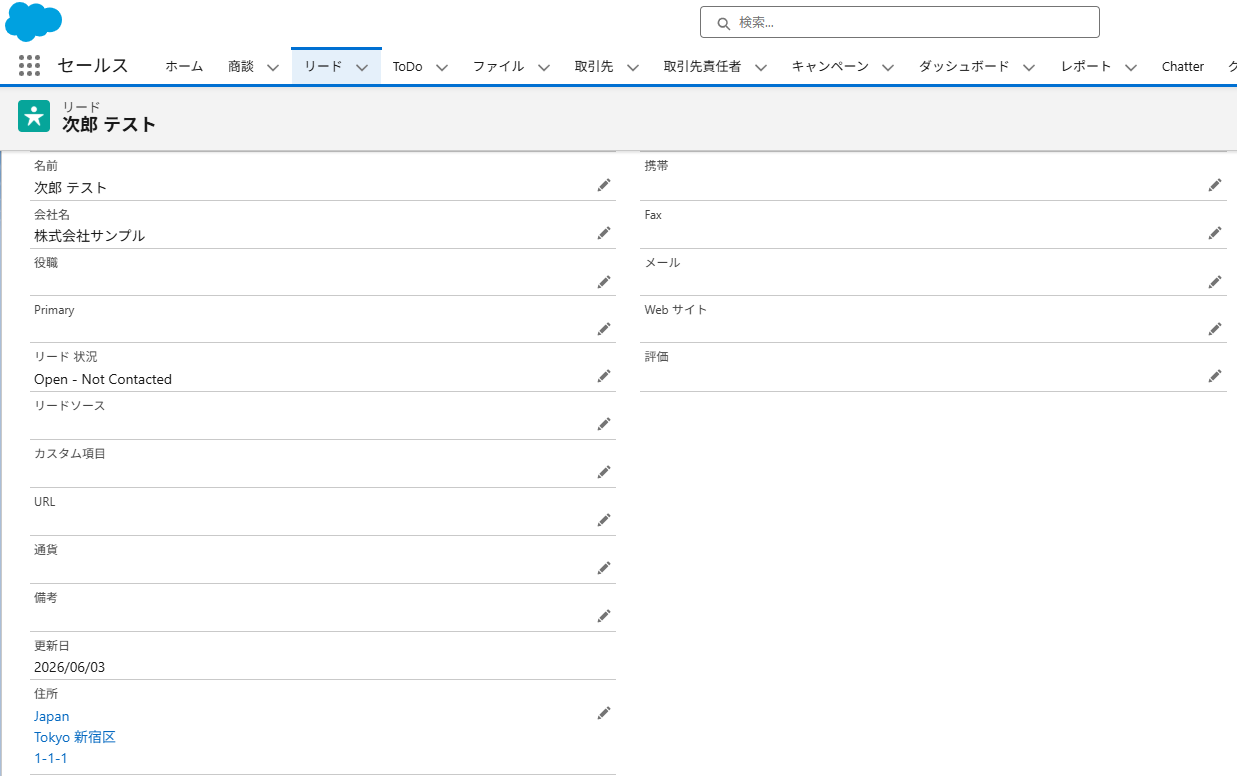The height and width of the screenshot is (776, 1237).
Task: Expand the ToDo tab dropdown chevron
Action: pos(442,67)
